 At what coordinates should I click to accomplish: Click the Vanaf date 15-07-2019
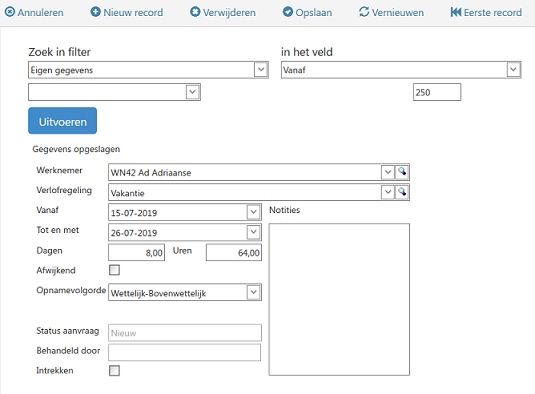(x=134, y=213)
